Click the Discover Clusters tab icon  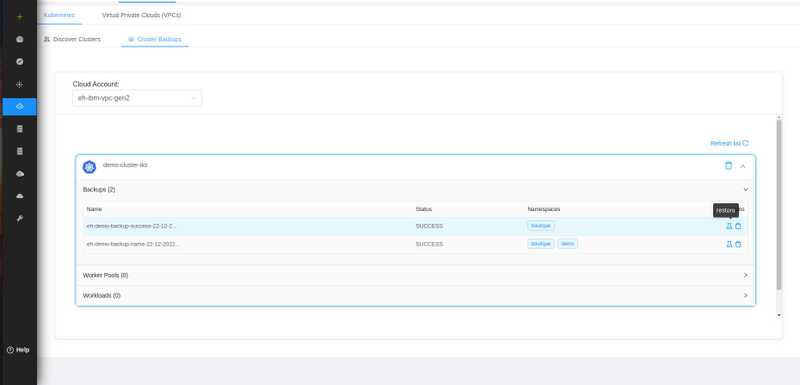coord(46,39)
